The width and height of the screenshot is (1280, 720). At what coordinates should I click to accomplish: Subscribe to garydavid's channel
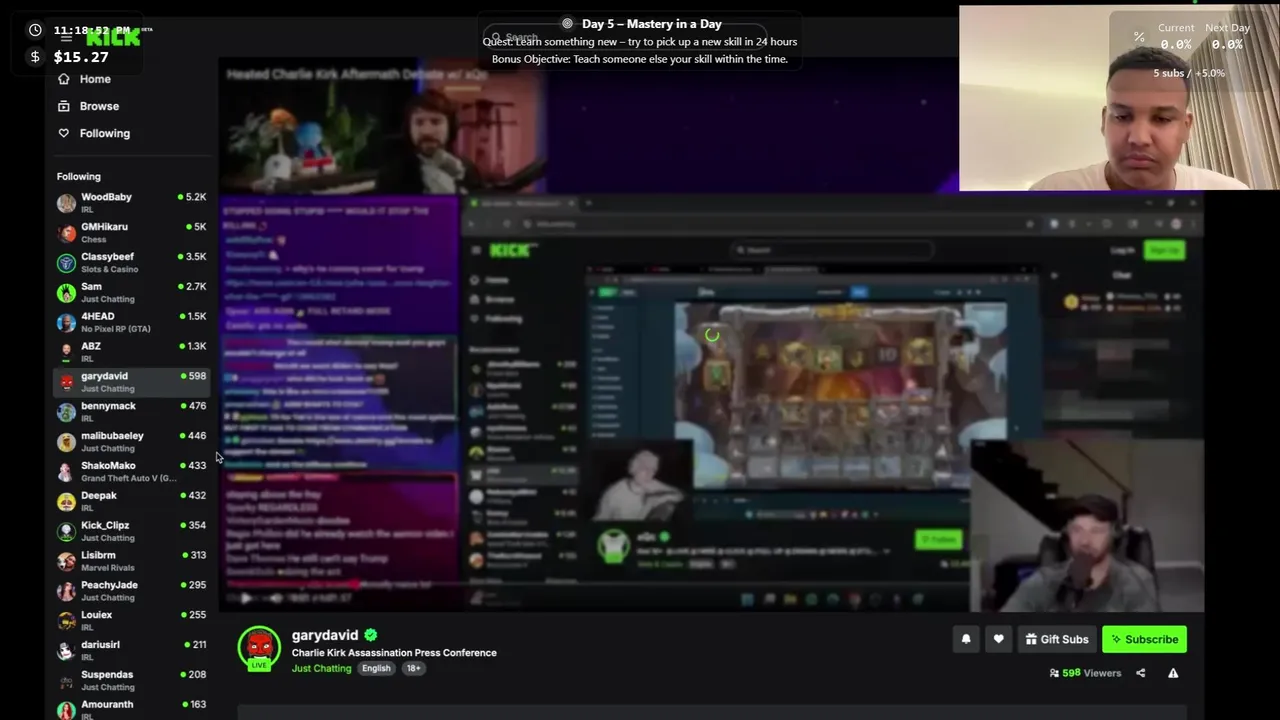(1144, 639)
